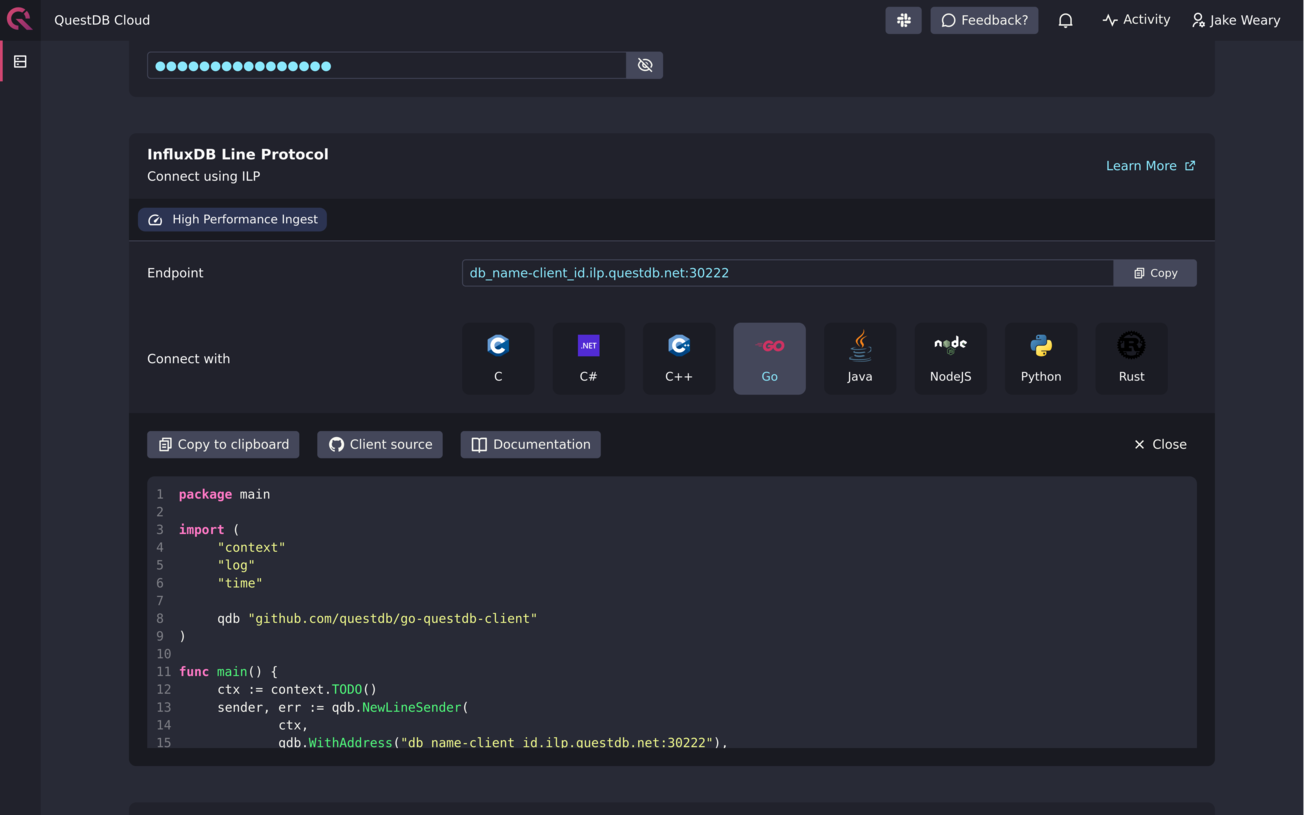Viewport: 1304px width, 815px height.
Task: Select the C client icon
Action: pos(498,358)
